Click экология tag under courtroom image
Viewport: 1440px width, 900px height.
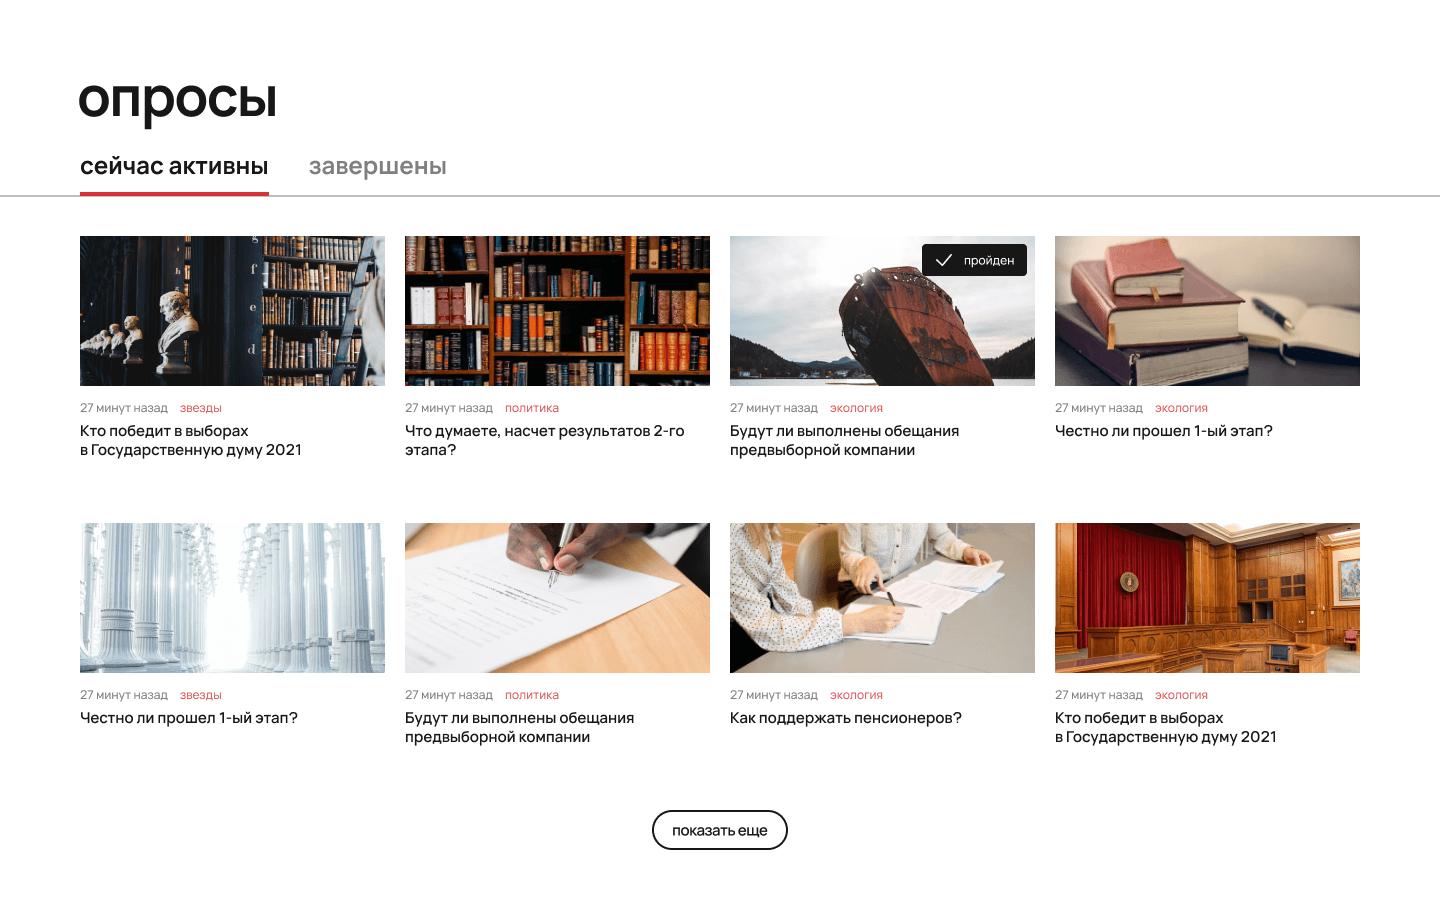[x=1181, y=695]
